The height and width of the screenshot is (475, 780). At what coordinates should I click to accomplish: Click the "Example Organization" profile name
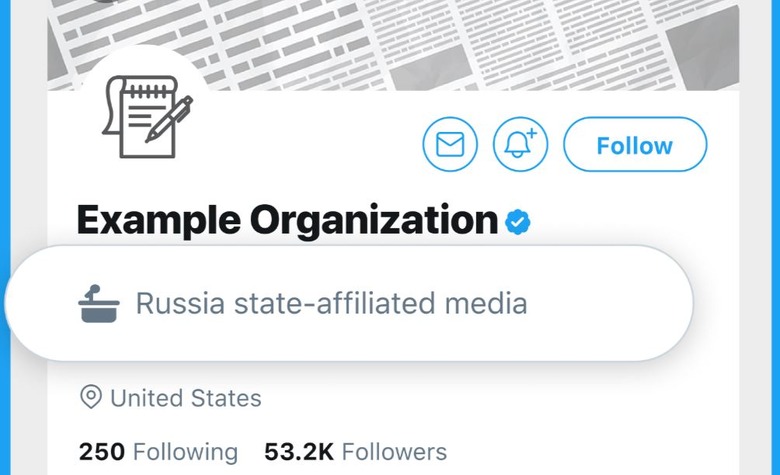point(287,221)
